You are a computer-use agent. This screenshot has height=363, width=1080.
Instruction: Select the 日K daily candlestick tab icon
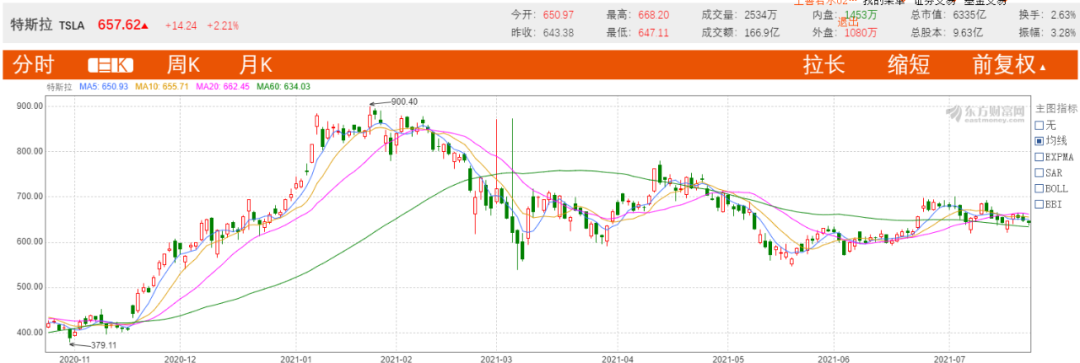[x=111, y=65]
